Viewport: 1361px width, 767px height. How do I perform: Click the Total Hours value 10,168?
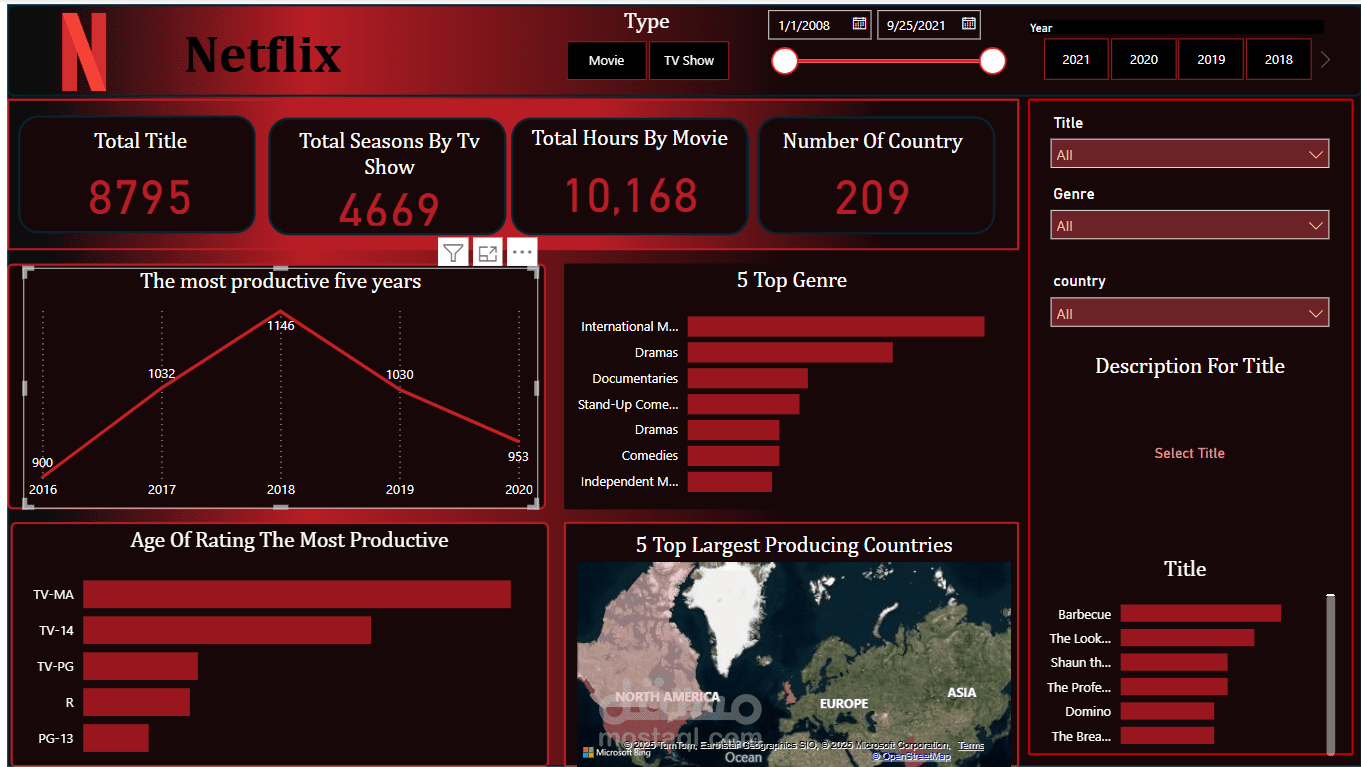coord(631,195)
